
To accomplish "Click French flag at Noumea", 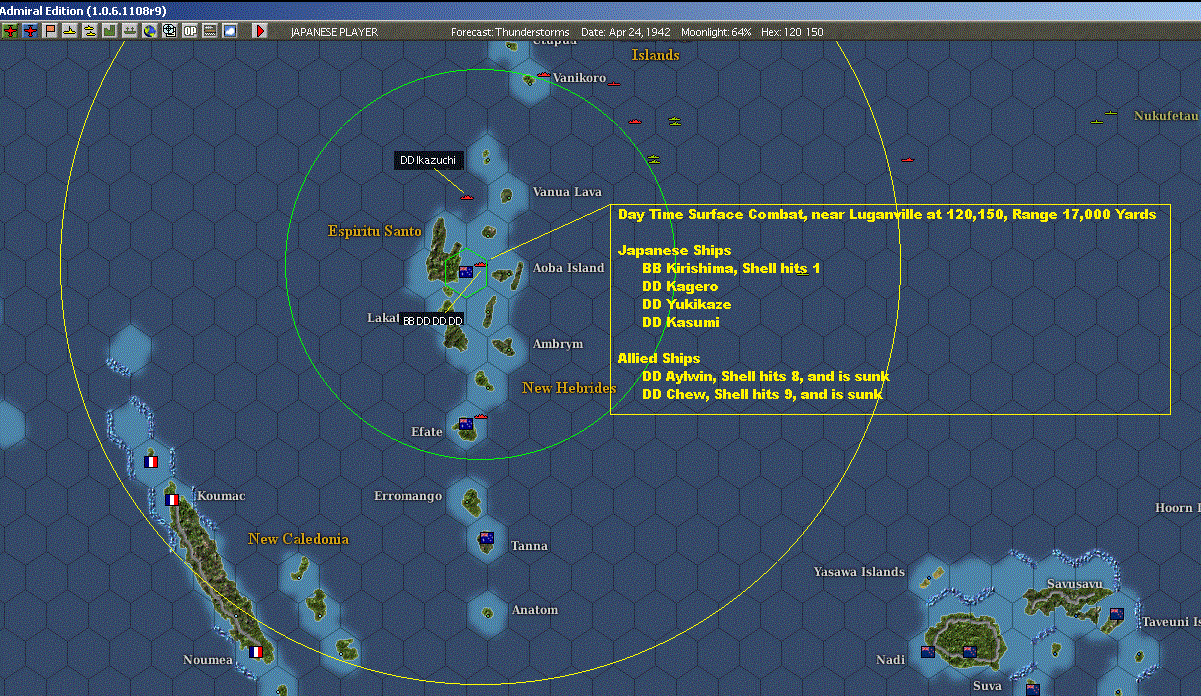I will [255, 652].
